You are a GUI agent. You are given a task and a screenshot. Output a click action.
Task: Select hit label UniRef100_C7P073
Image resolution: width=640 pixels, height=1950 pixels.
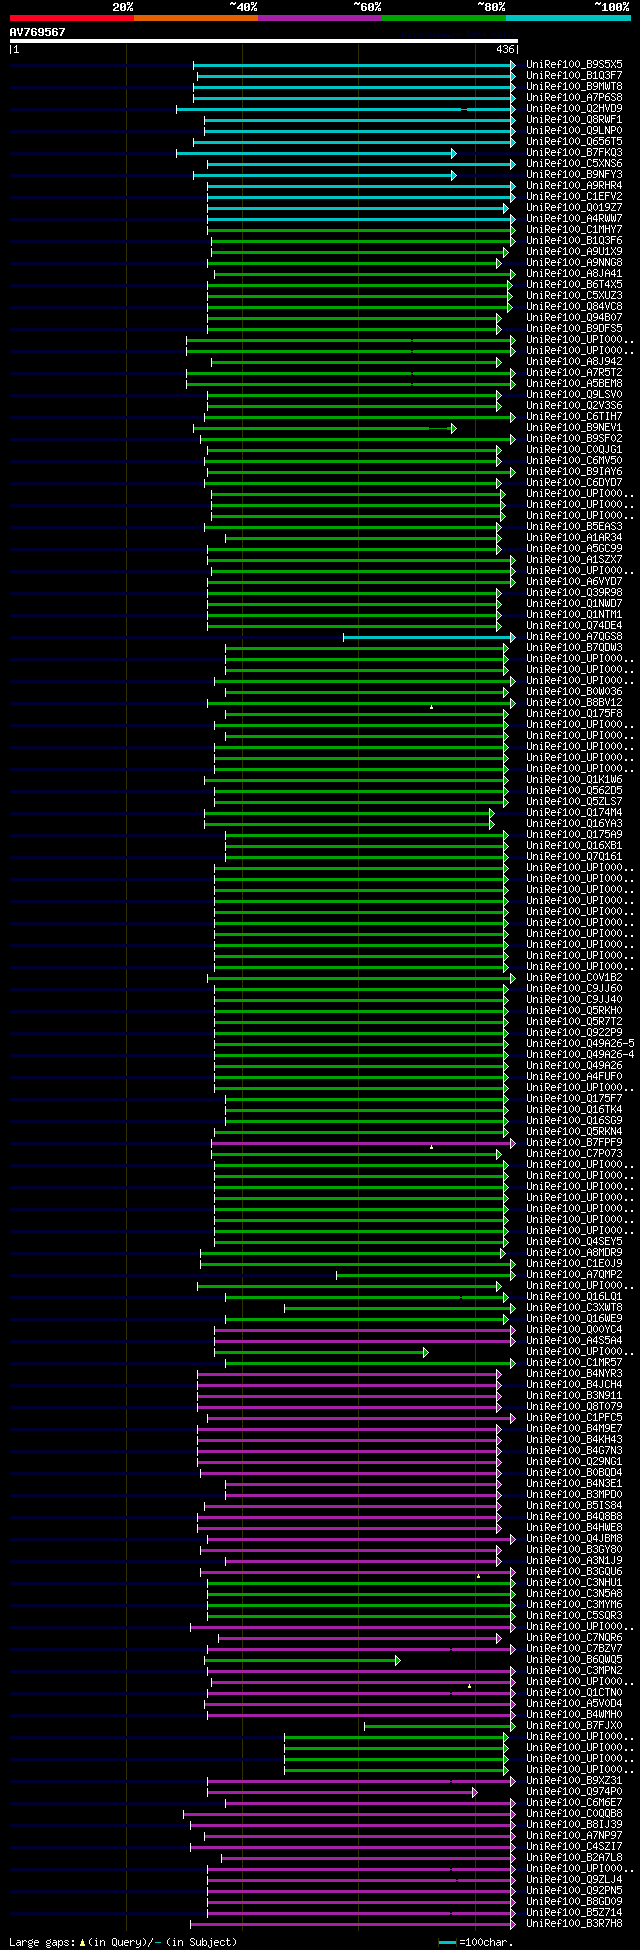tap(574, 1153)
